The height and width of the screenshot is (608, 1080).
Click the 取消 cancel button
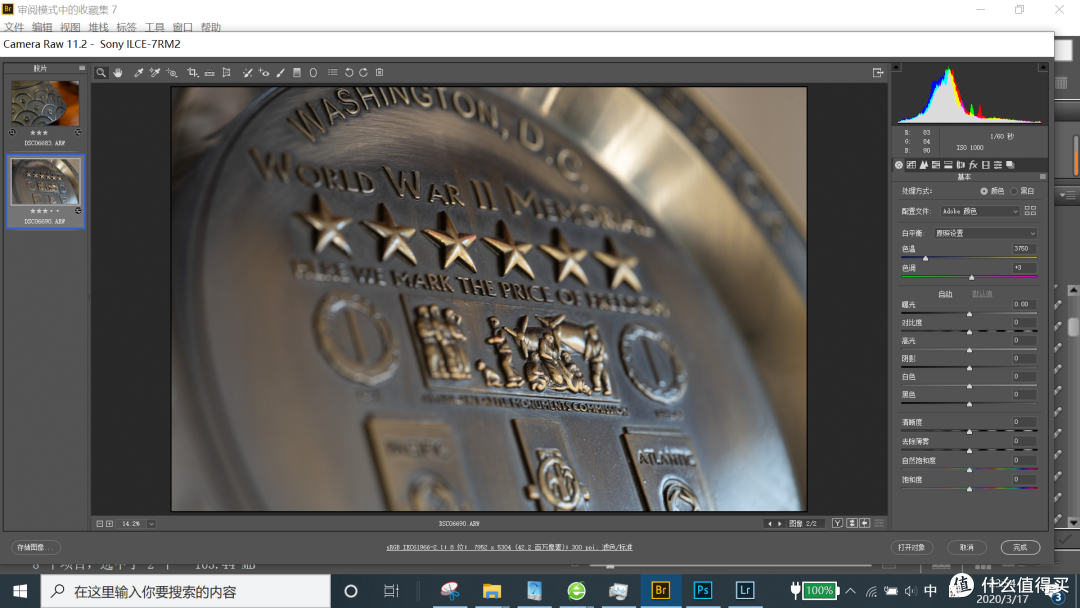click(966, 547)
